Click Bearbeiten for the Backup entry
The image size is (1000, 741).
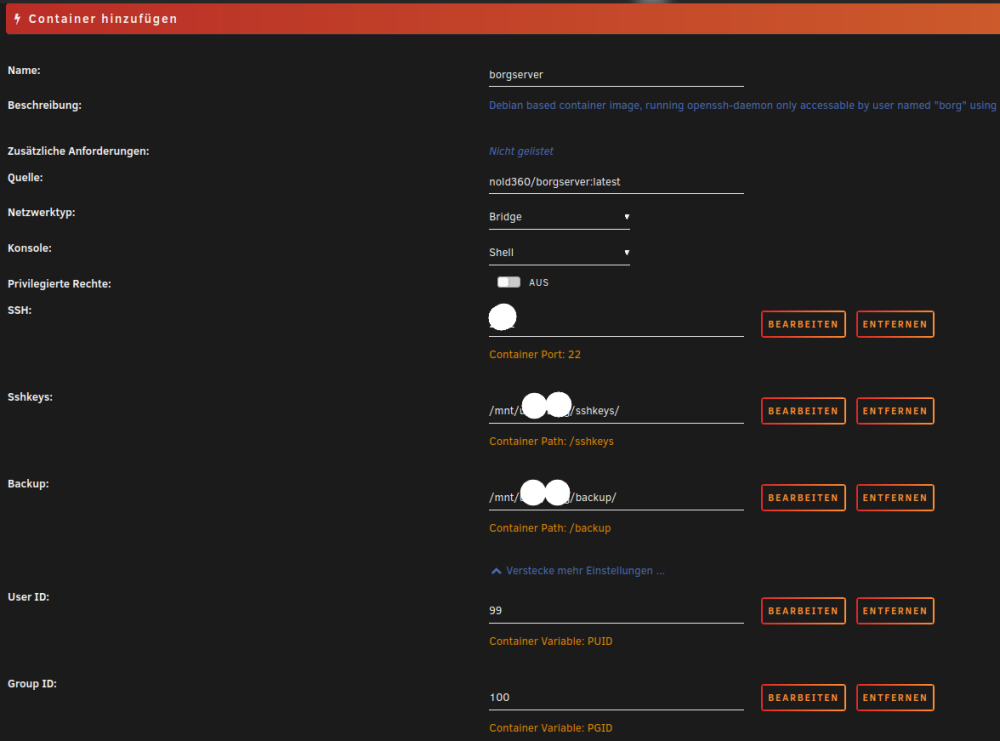[803, 497]
